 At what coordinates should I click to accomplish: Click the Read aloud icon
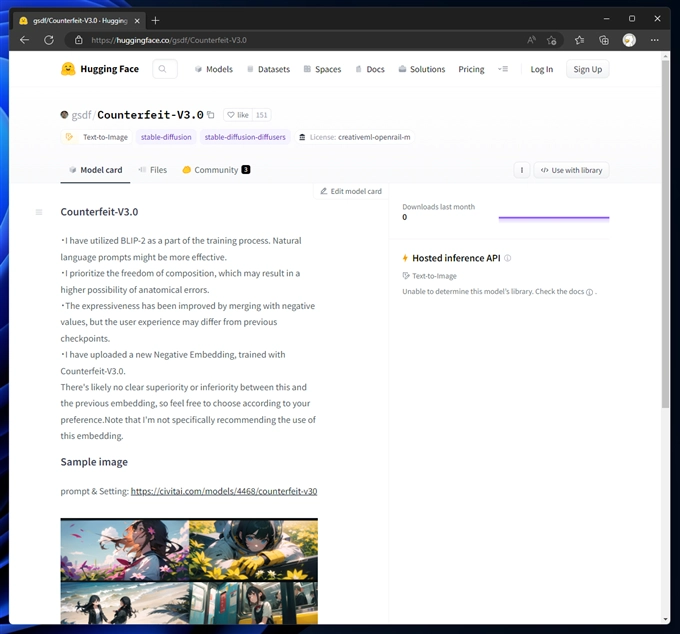click(531, 40)
